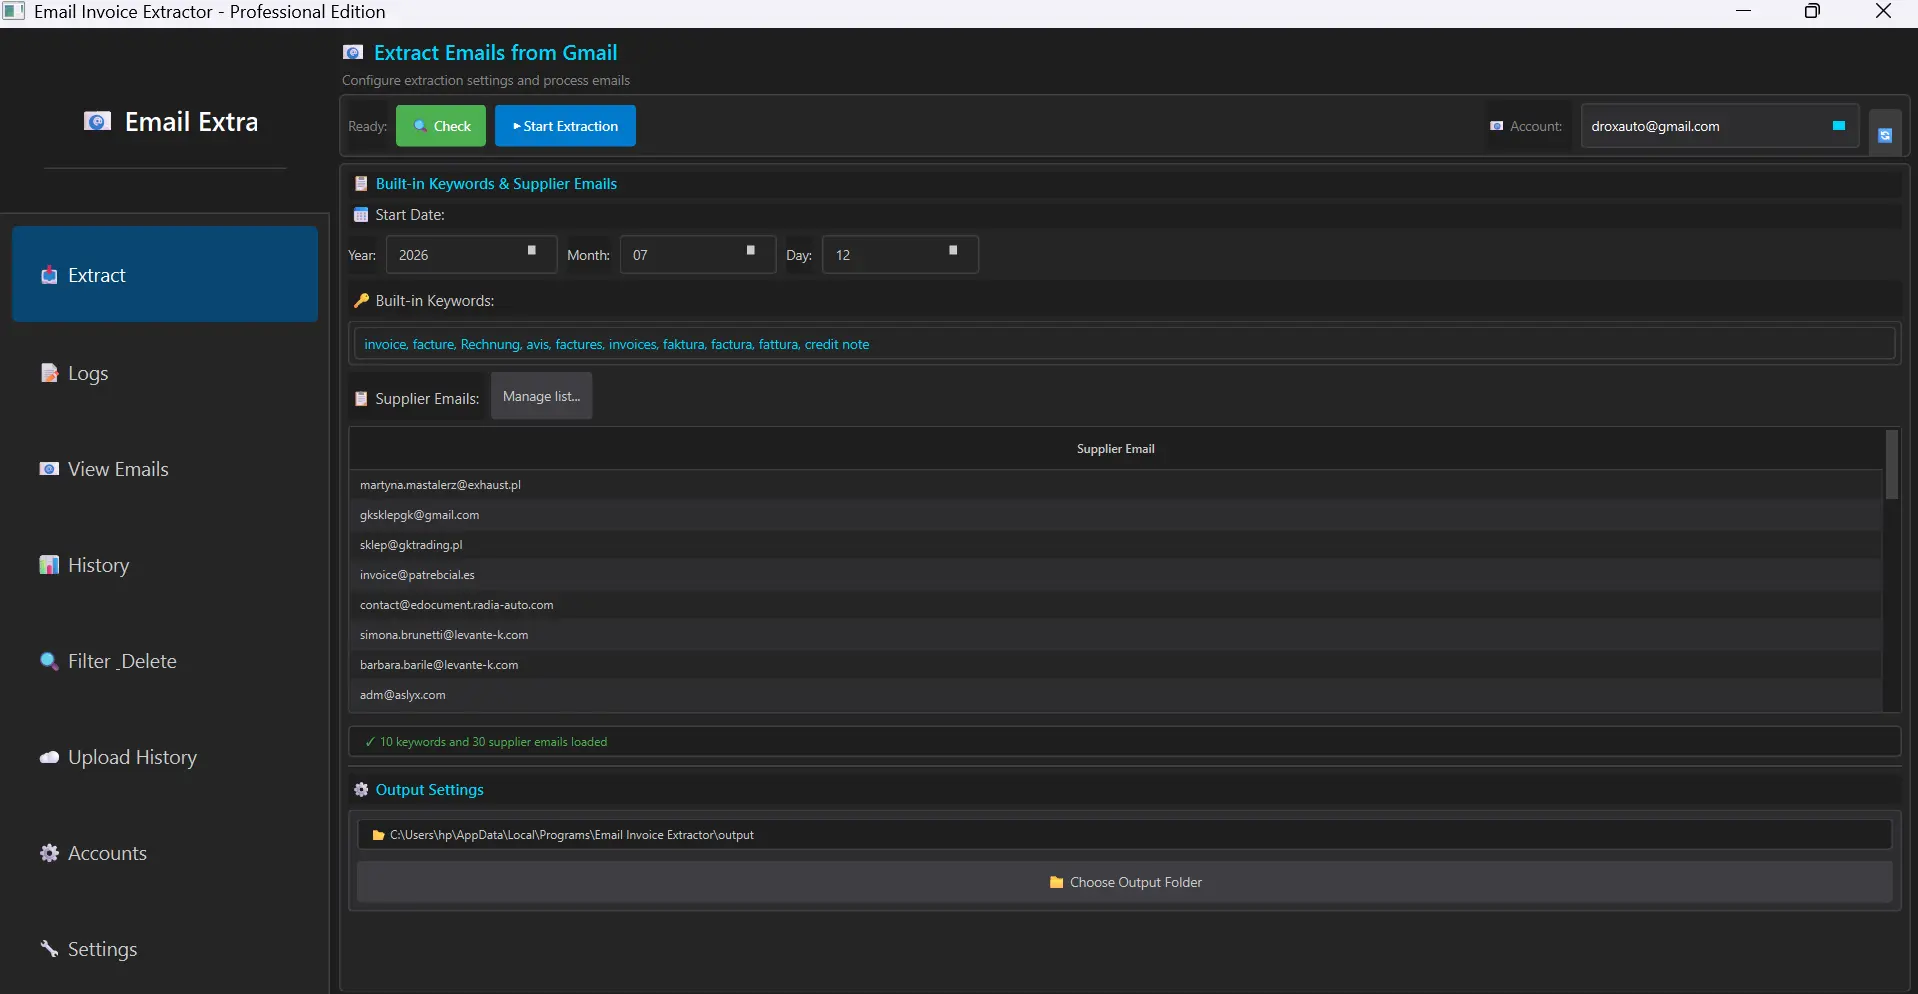Screen dimensions: 1918x994
Task: Open the History page
Action: coord(165,565)
